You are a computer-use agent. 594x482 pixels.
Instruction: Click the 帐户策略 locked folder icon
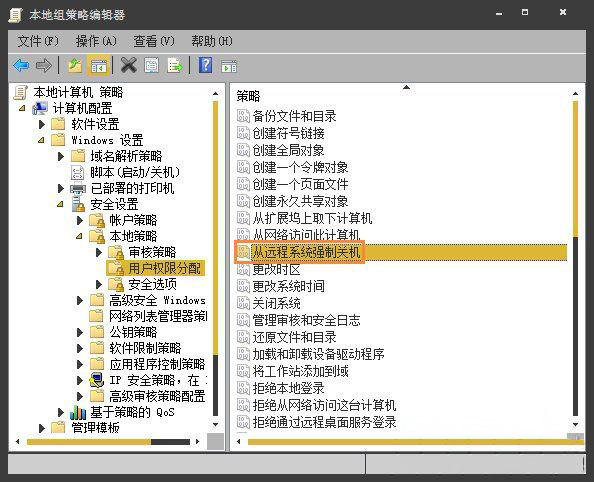pos(97,220)
